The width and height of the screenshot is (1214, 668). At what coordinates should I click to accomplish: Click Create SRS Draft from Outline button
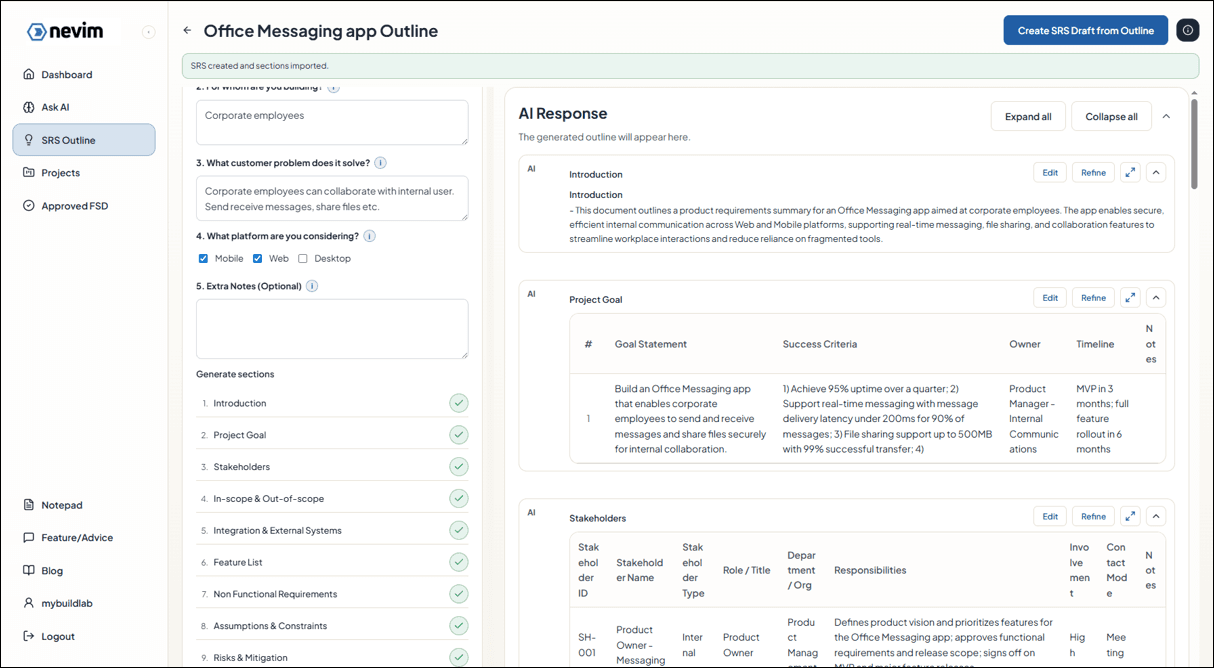[1085, 31]
